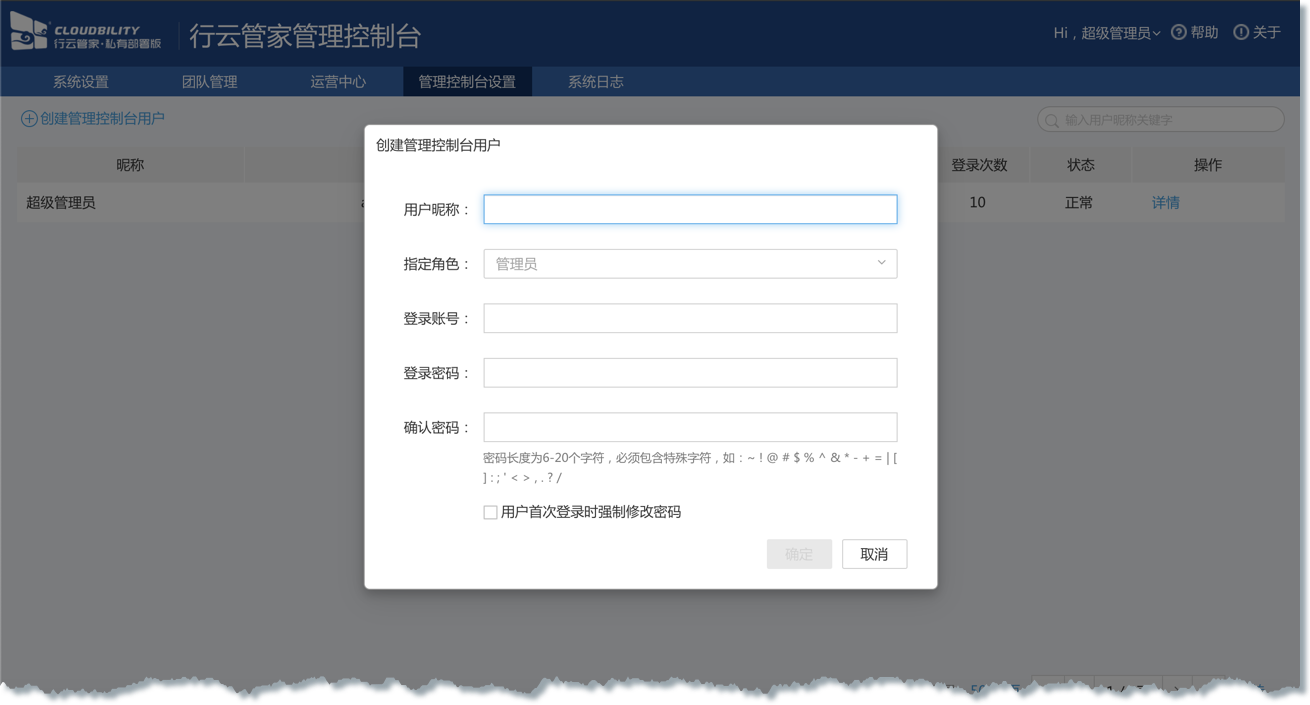
Task: Open the 系统日志 tab
Action: [x=596, y=82]
